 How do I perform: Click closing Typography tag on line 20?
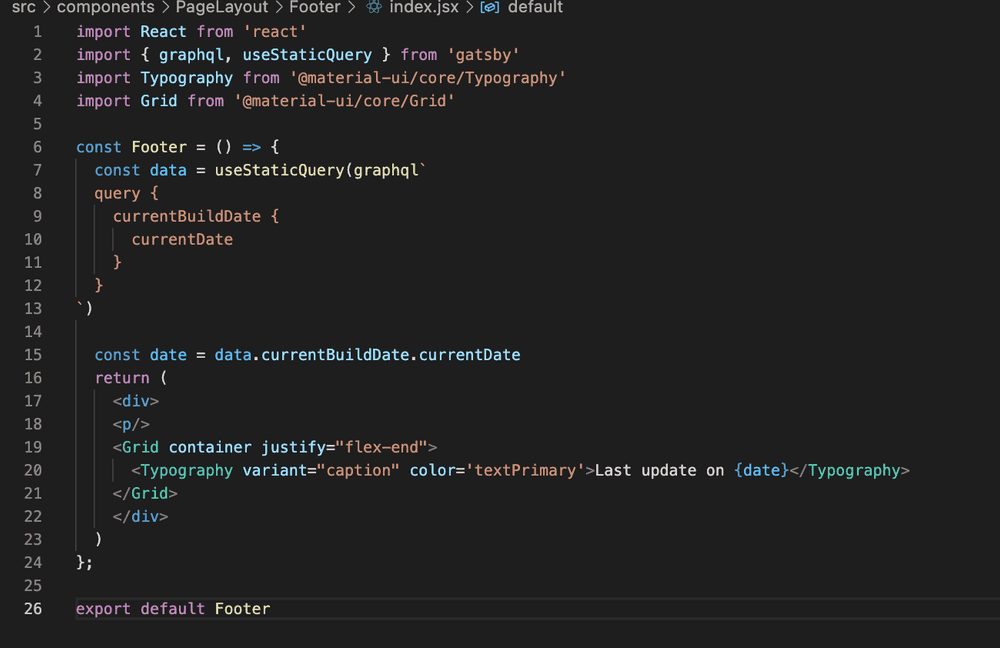point(849,470)
